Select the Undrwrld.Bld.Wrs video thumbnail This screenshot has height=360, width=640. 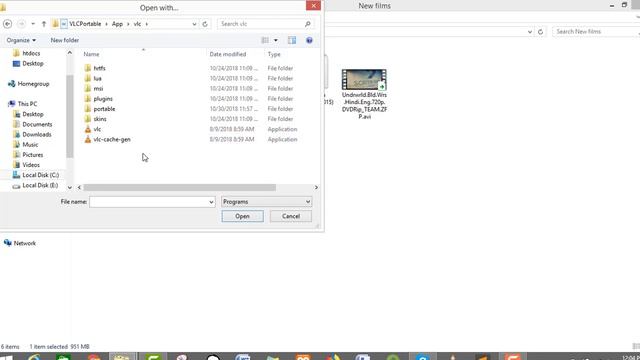[x=364, y=79]
